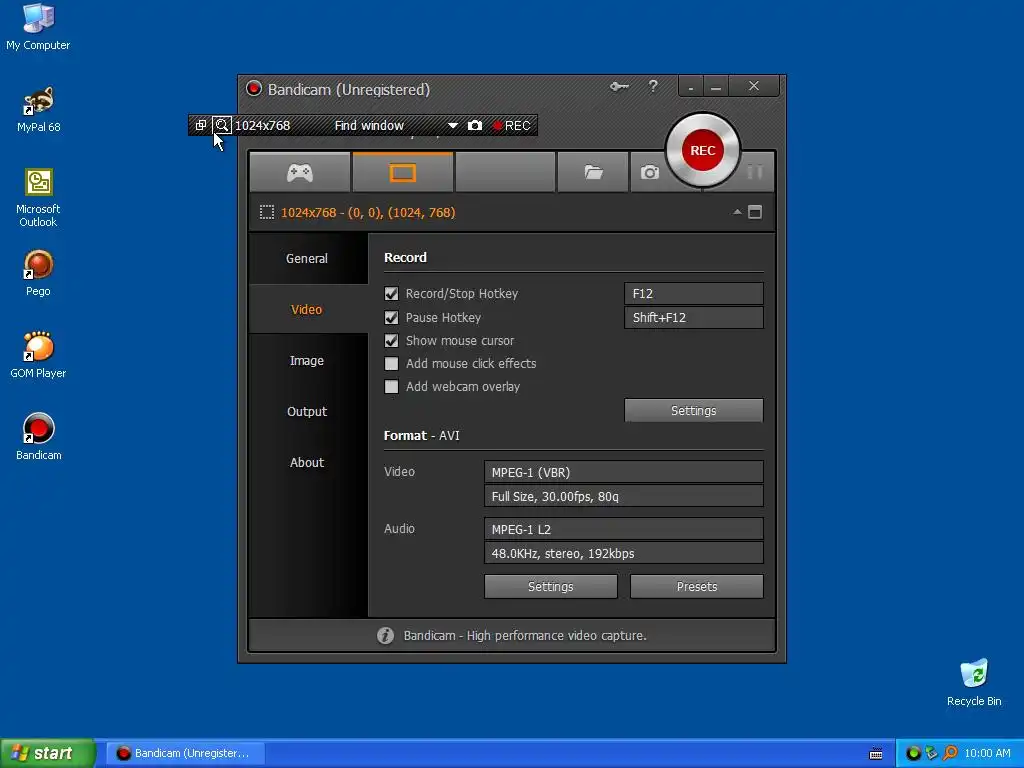Viewport: 1024px width, 768px height.
Task: Toggle the Pause Hotkey checkbox
Action: pos(391,317)
